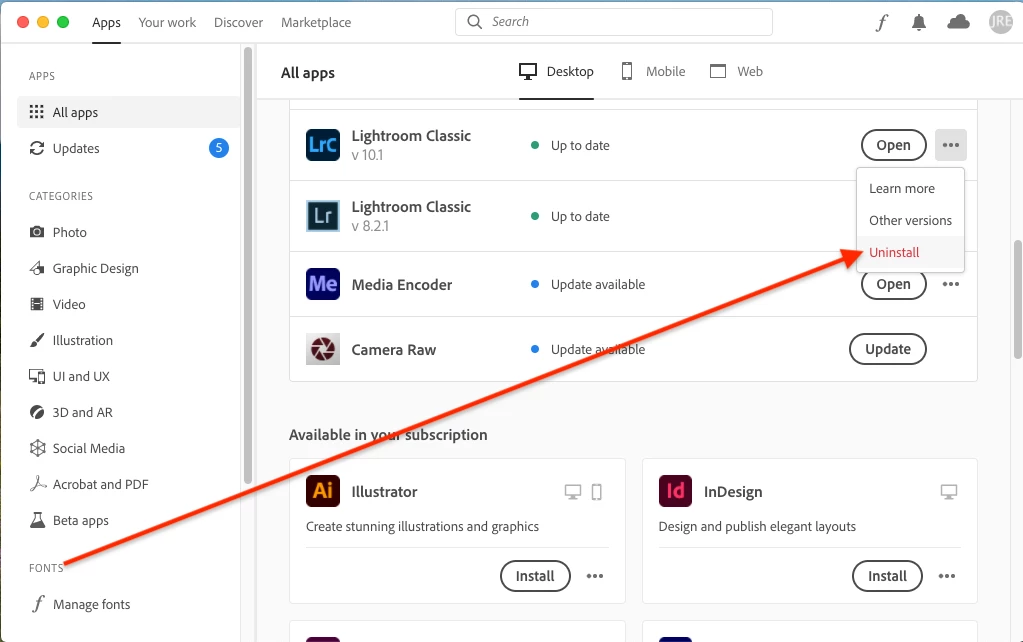Click the Camera Raw app icon
This screenshot has height=642, width=1023.
[x=323, y=349]
